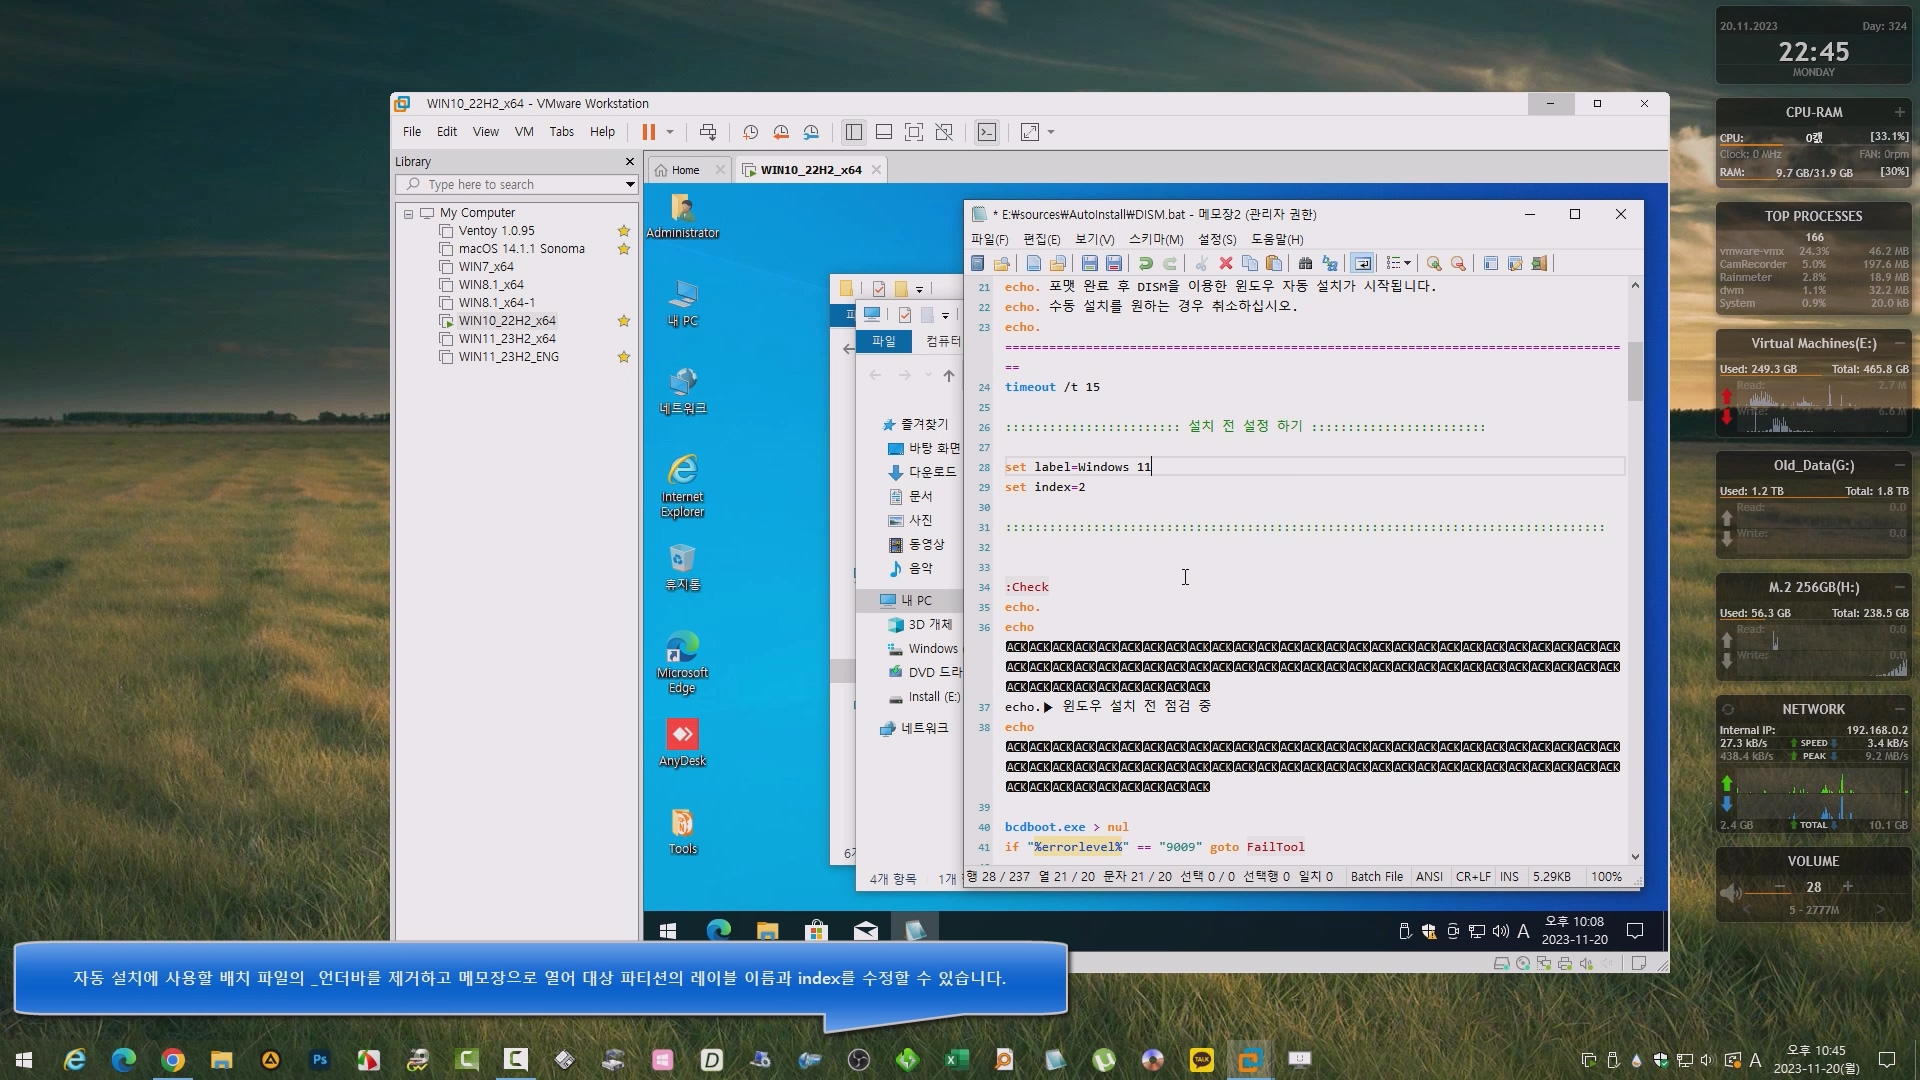Enter full screen mode in VMware toolbar
The width and height of the screenshot is (1920, 1080).
(x=914, y=132)
